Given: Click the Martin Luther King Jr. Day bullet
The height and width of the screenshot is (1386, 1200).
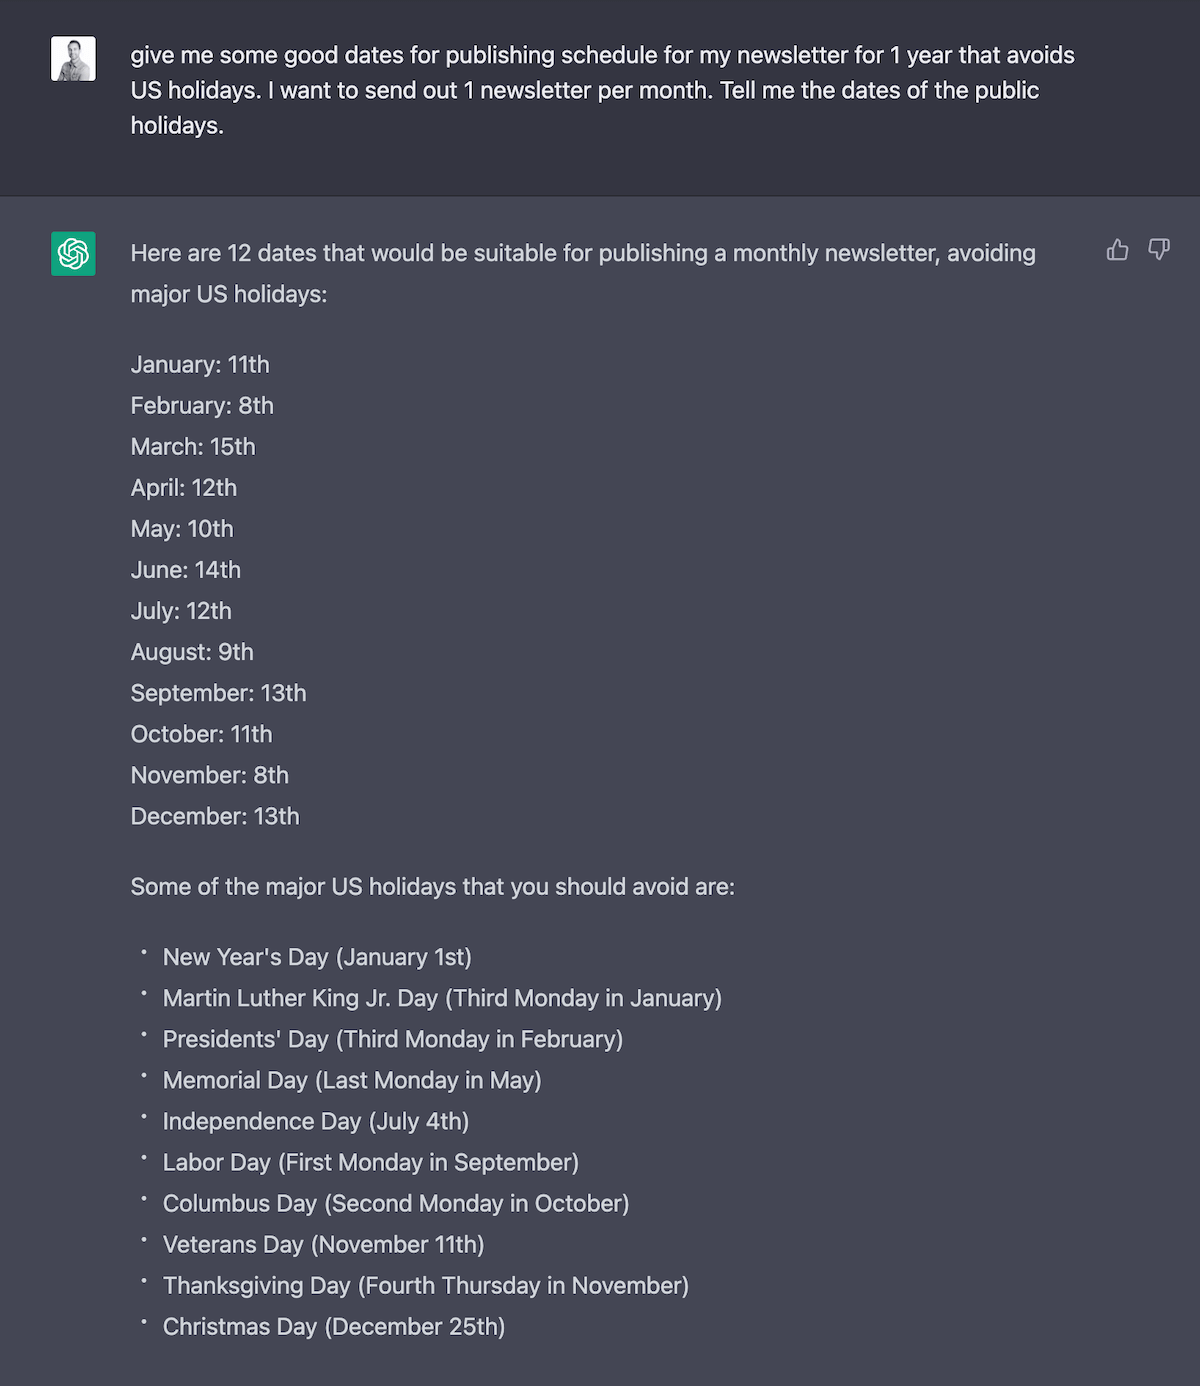Looking at the screenshot, I should (x=442, y=998).
